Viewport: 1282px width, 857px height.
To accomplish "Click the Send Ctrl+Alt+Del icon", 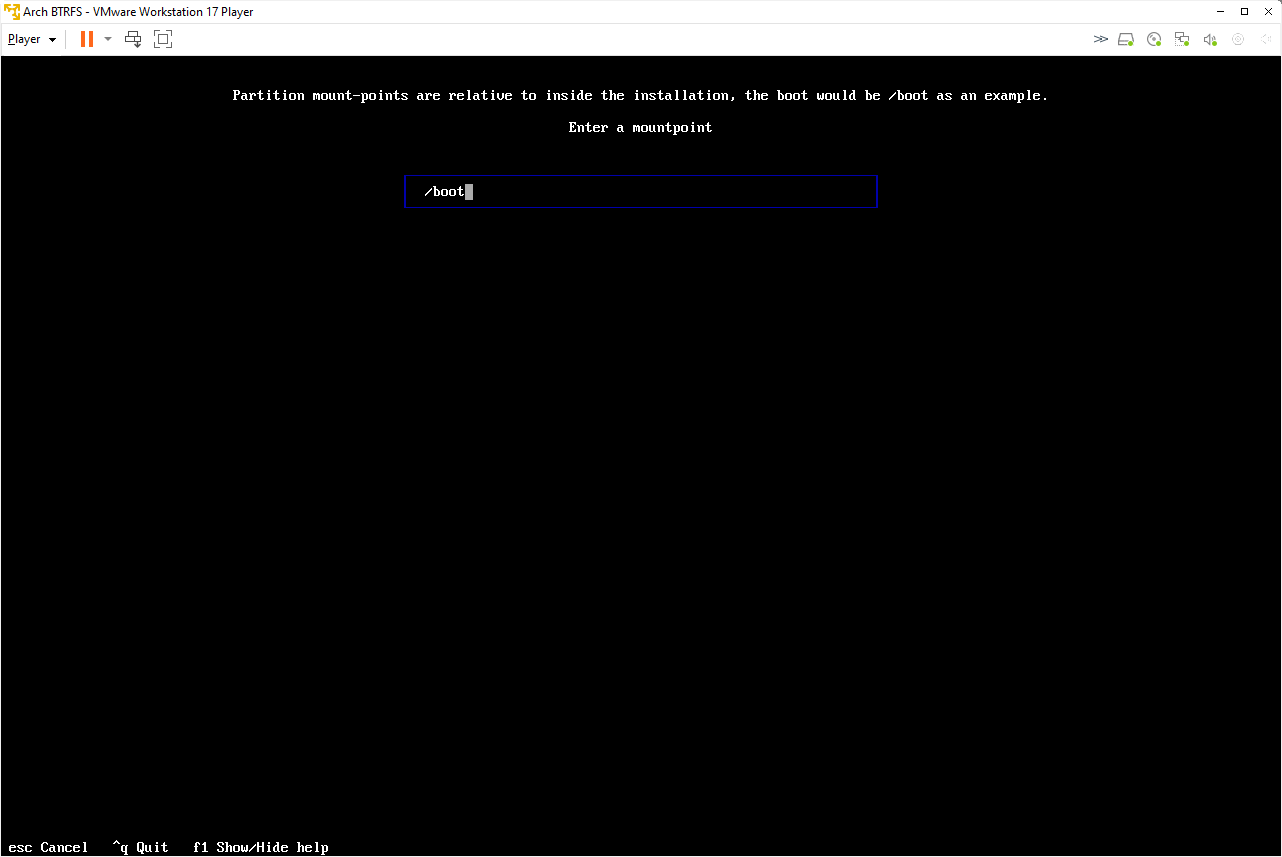I will 133,39.
